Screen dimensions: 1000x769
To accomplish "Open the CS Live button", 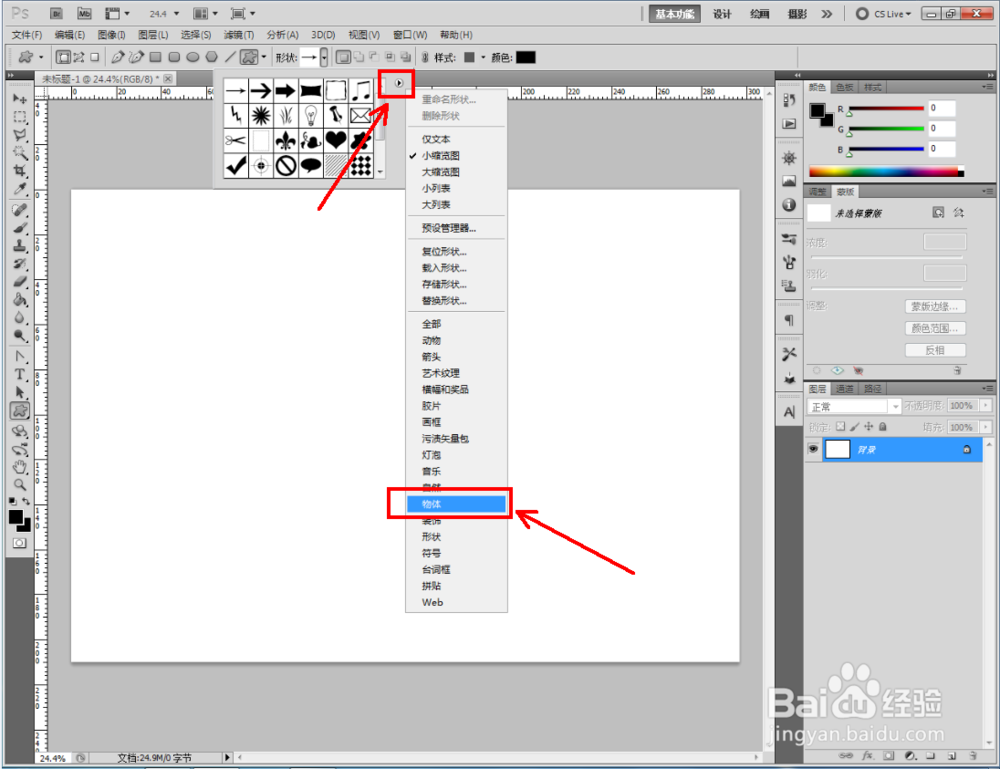I will click(x=883, y=14).
